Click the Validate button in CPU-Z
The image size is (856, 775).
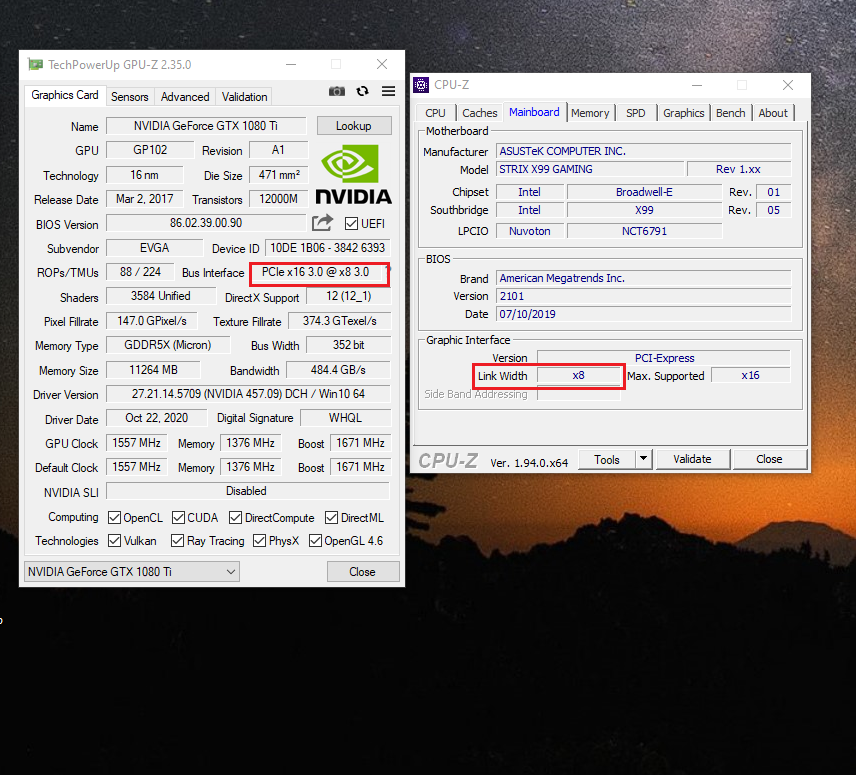692,459
